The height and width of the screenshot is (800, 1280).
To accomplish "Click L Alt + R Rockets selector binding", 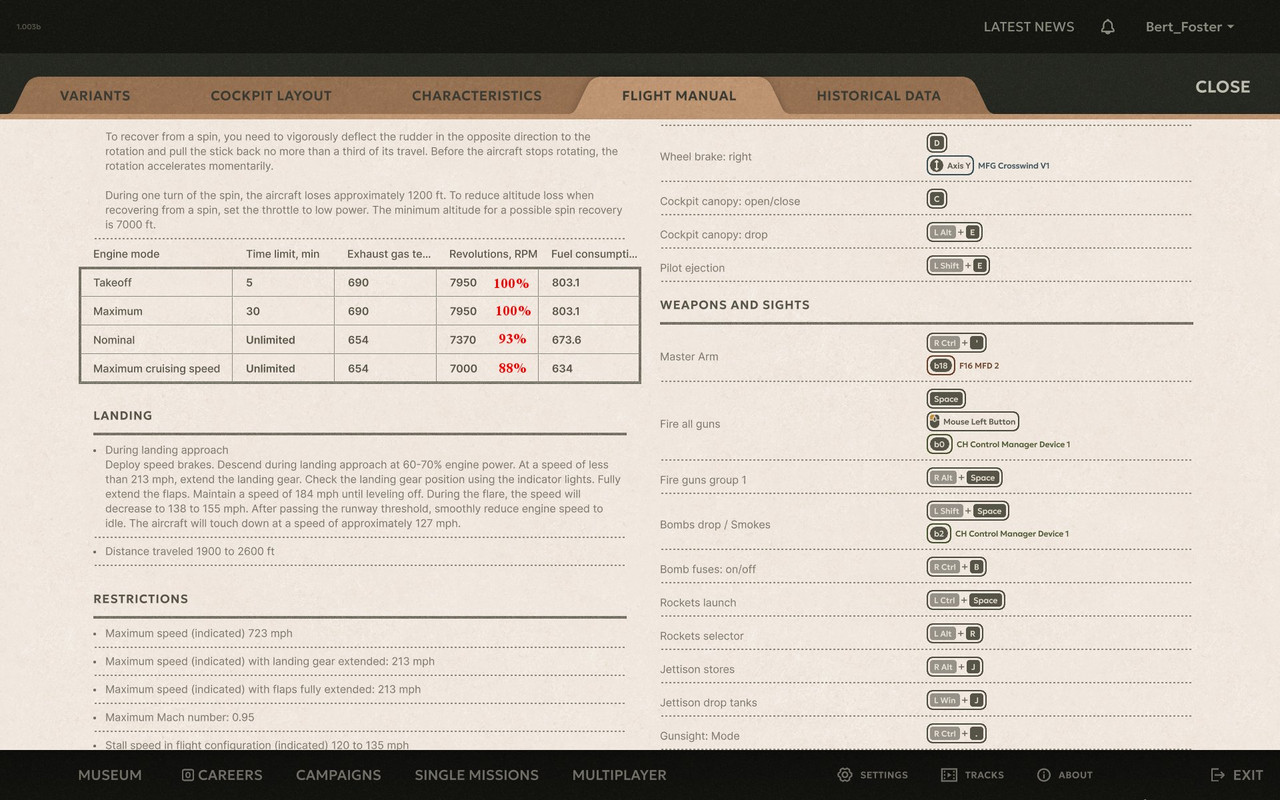I will coord(955,633).
